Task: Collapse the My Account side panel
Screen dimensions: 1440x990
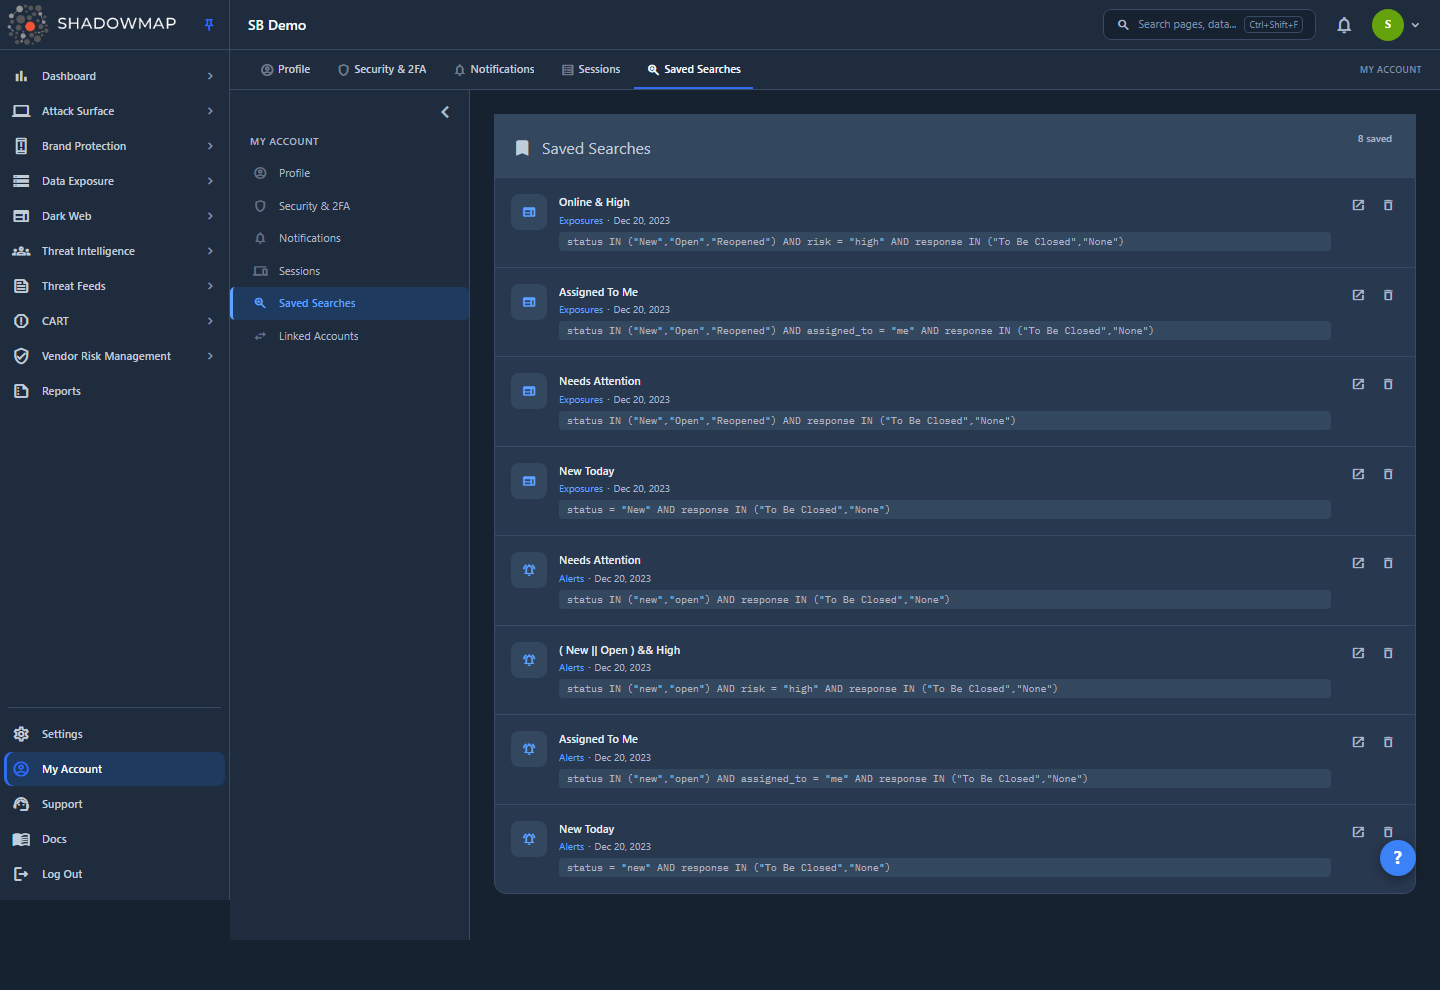Action: (x=445, y=112)
